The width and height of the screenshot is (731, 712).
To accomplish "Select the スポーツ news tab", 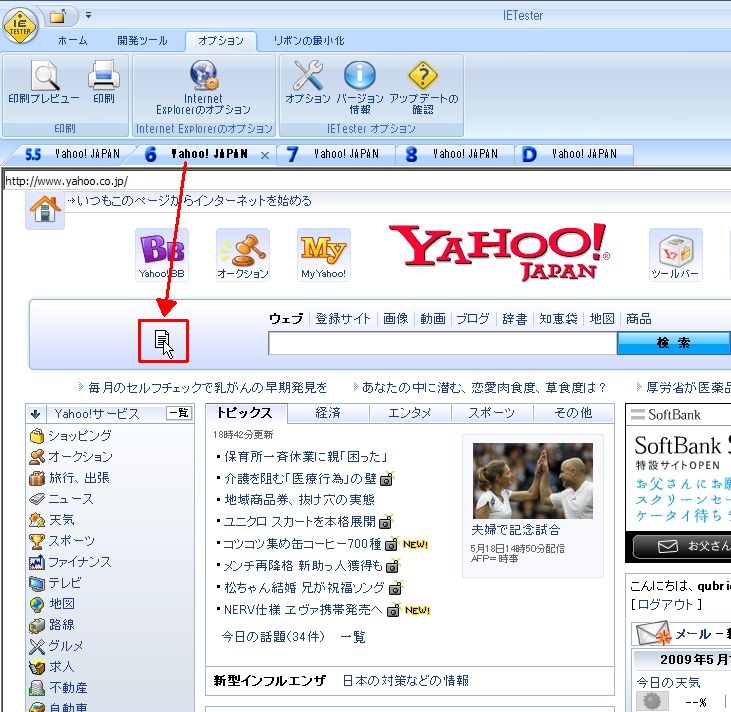I will point(492,413).
